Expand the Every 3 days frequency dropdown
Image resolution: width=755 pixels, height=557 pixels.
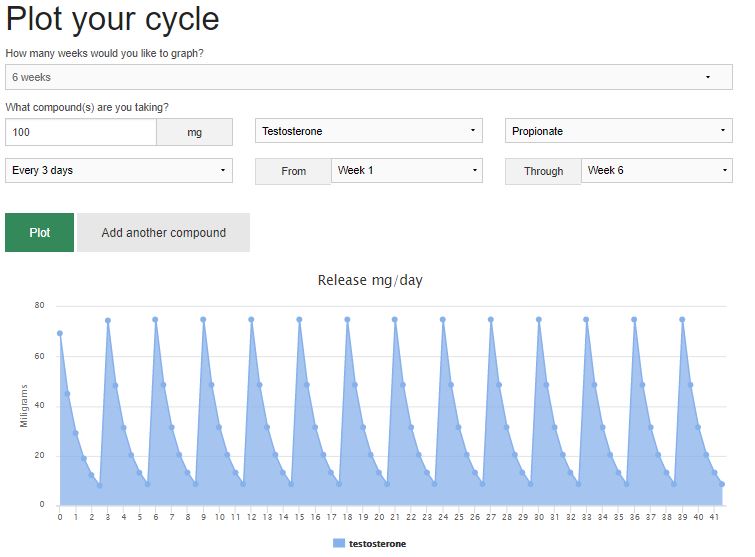click(118, 171)
